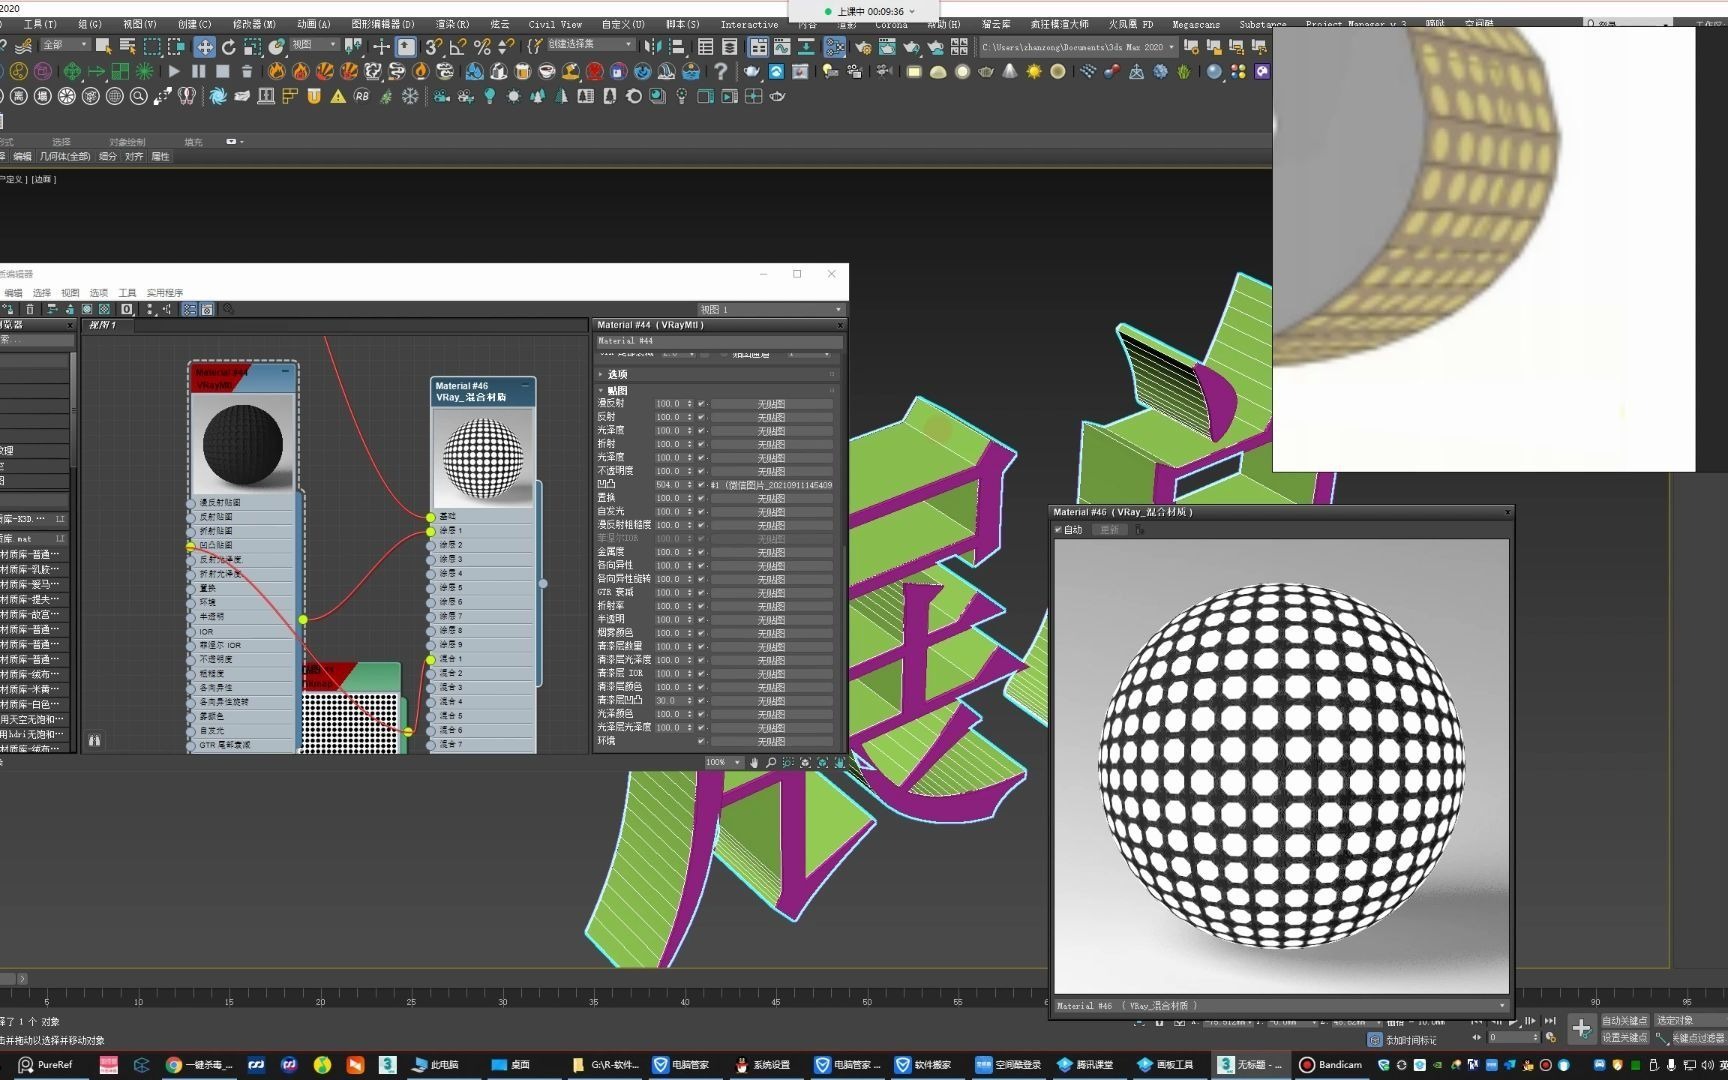The height and width of the screenshot is (1080, 1728).
Task: Click the 凹凸 amount spinner
Action: click(x=689, y=485)
